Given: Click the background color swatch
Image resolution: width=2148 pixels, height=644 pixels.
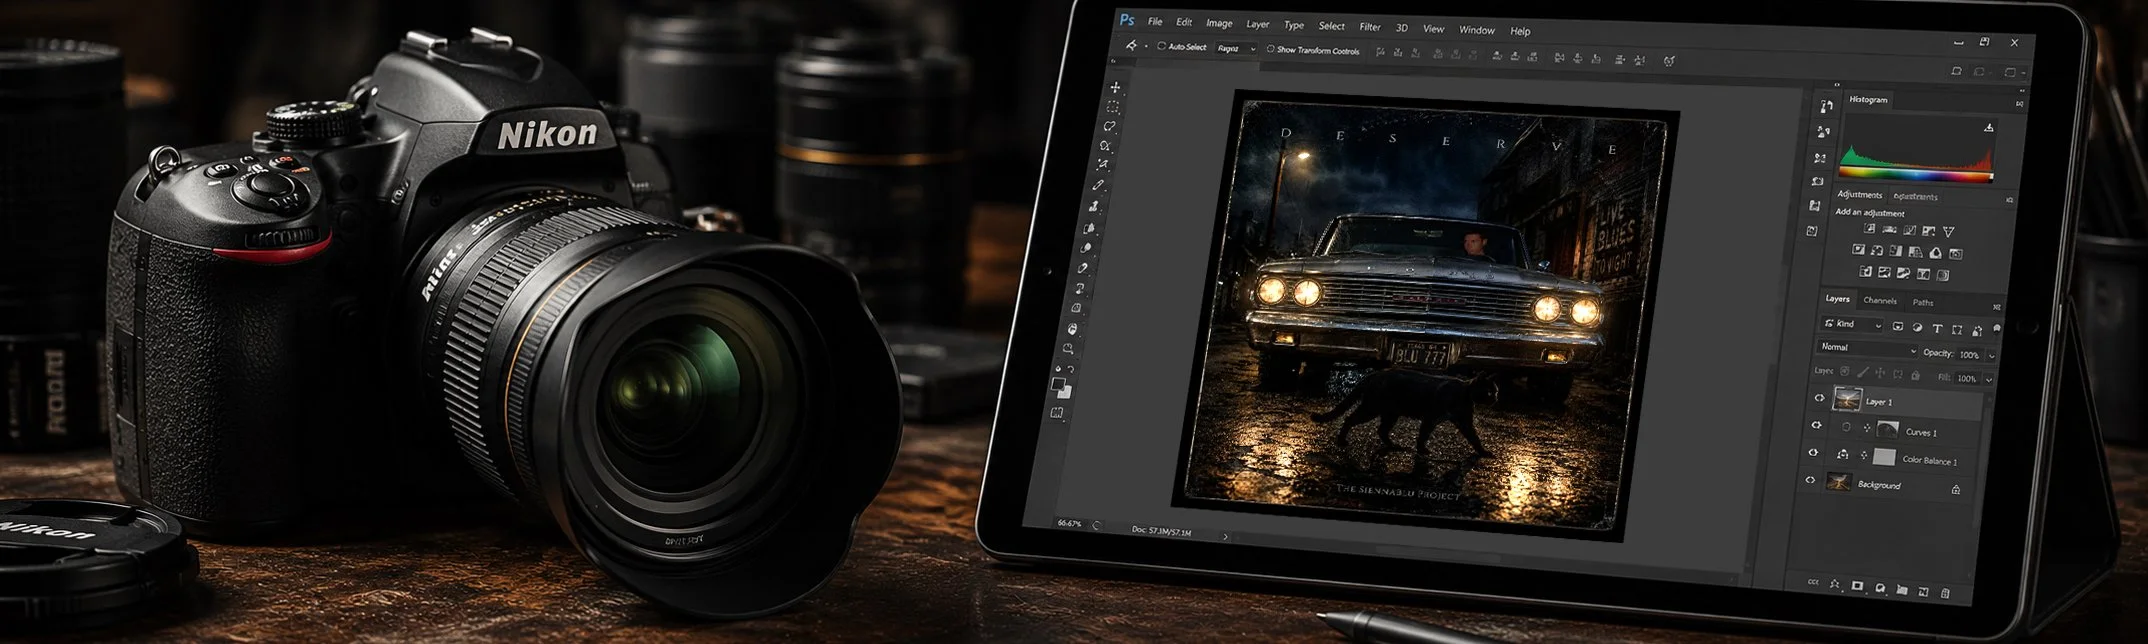Looking at the screenshot, I should [x=1066, y=393].
